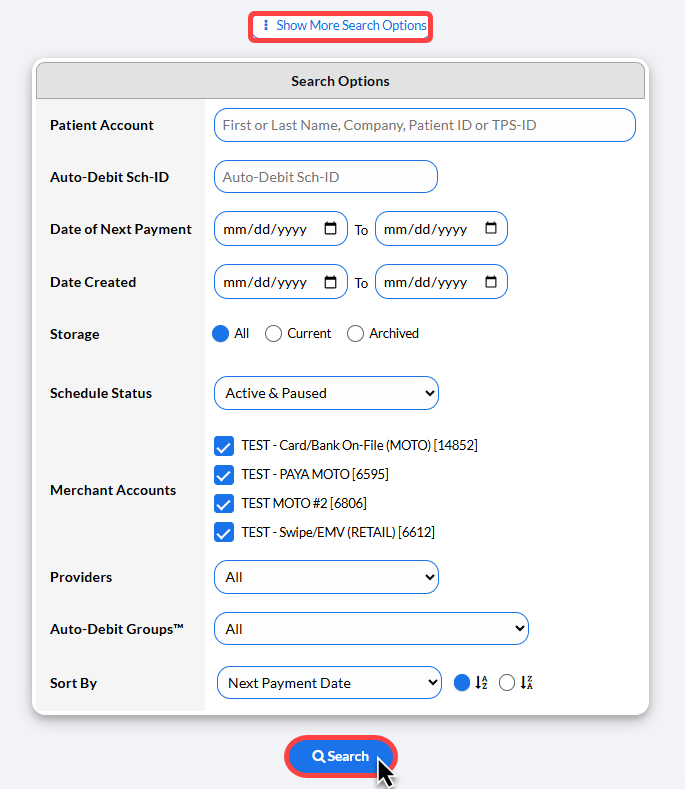685x789 pixels.
Task: Open calendar picker for Date Created start
Action: click(330, 282)
